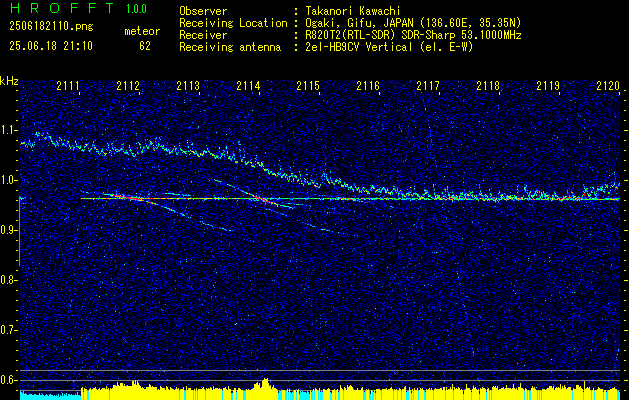
Task: Click the 2113 time marker
Action: 188,86
